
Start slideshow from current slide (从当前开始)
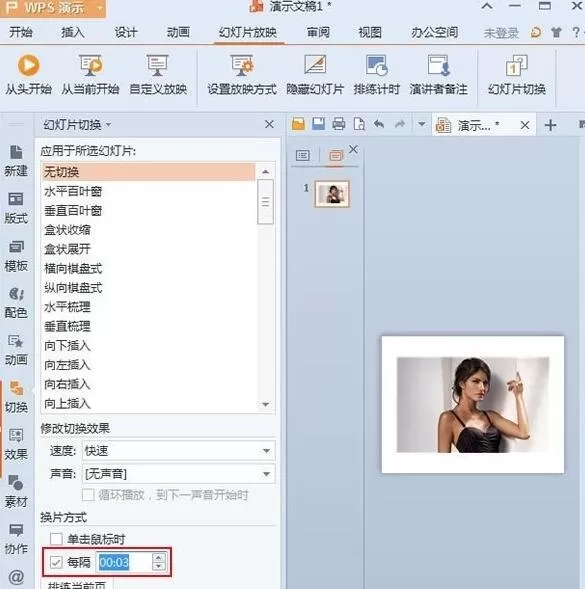tap(90, 74)
